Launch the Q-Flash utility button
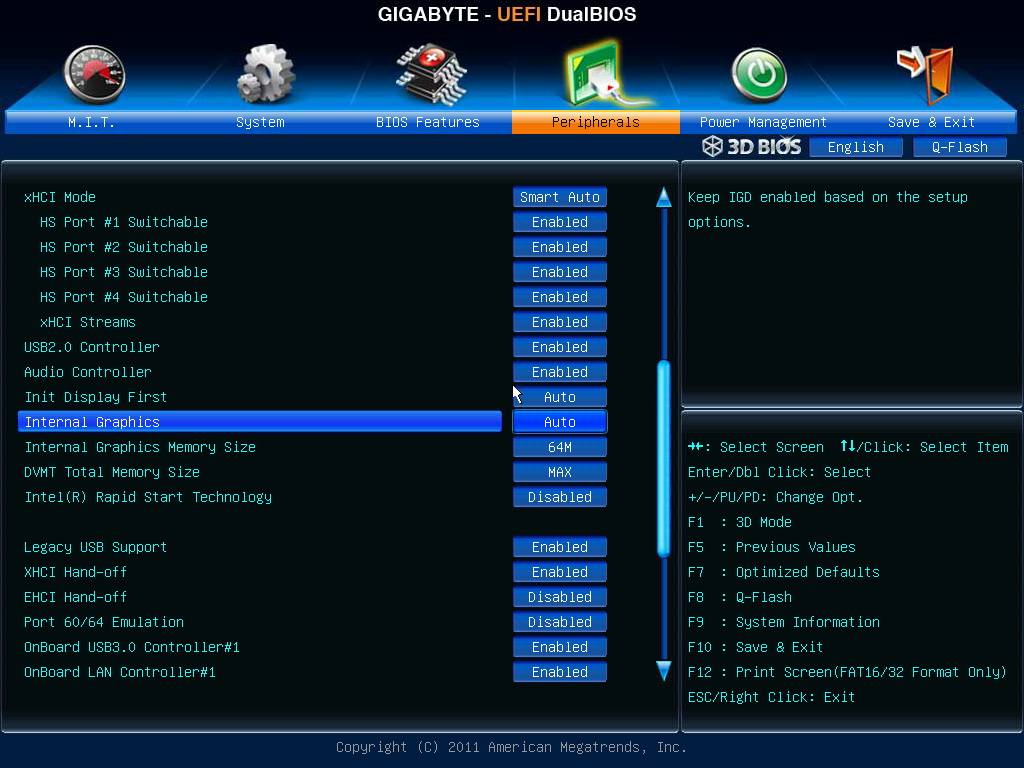 [x=959, y=147]
